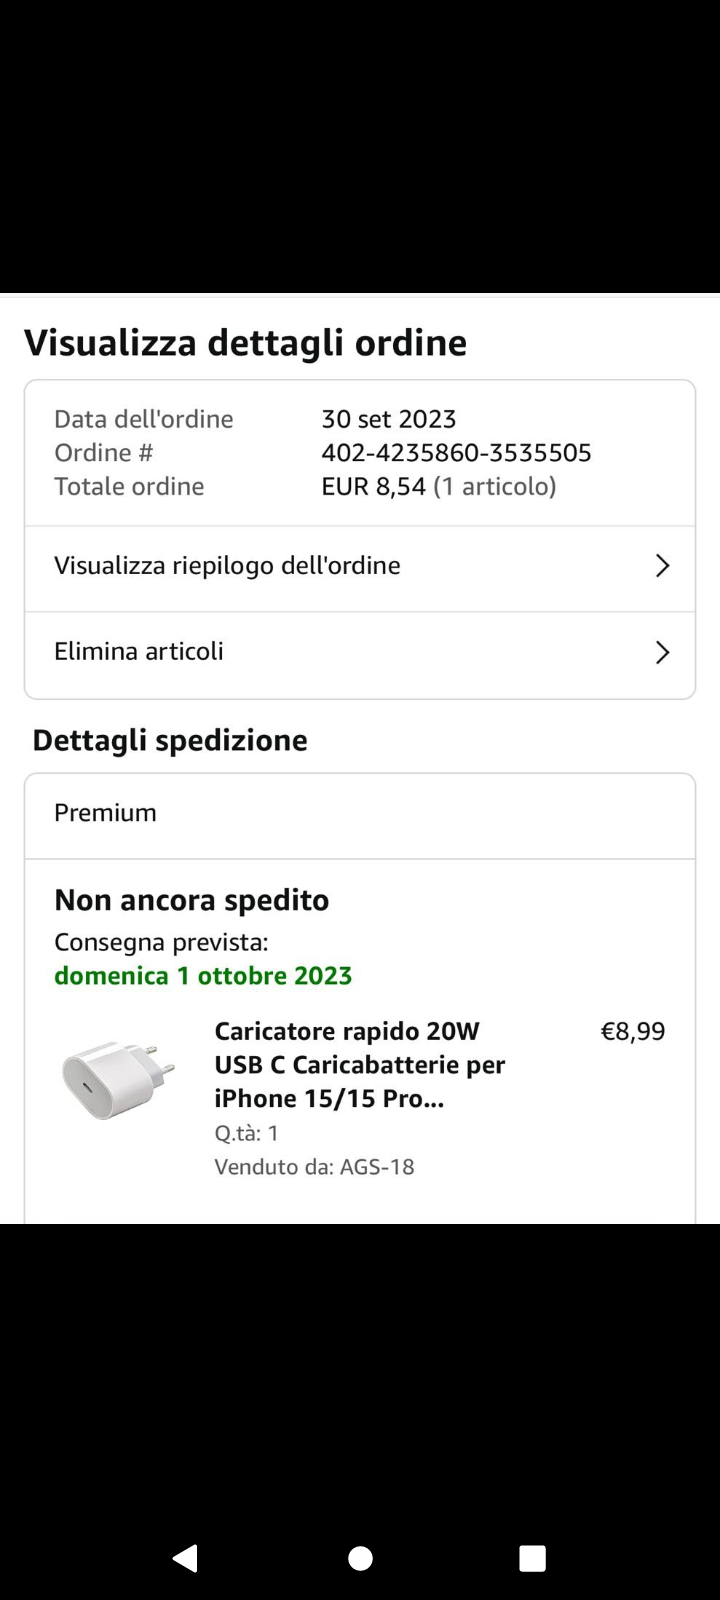Screen dimensions: 720x1600
Task: Click the green date domenica 1 ottobre 2023
Action: tap(203, 976)
